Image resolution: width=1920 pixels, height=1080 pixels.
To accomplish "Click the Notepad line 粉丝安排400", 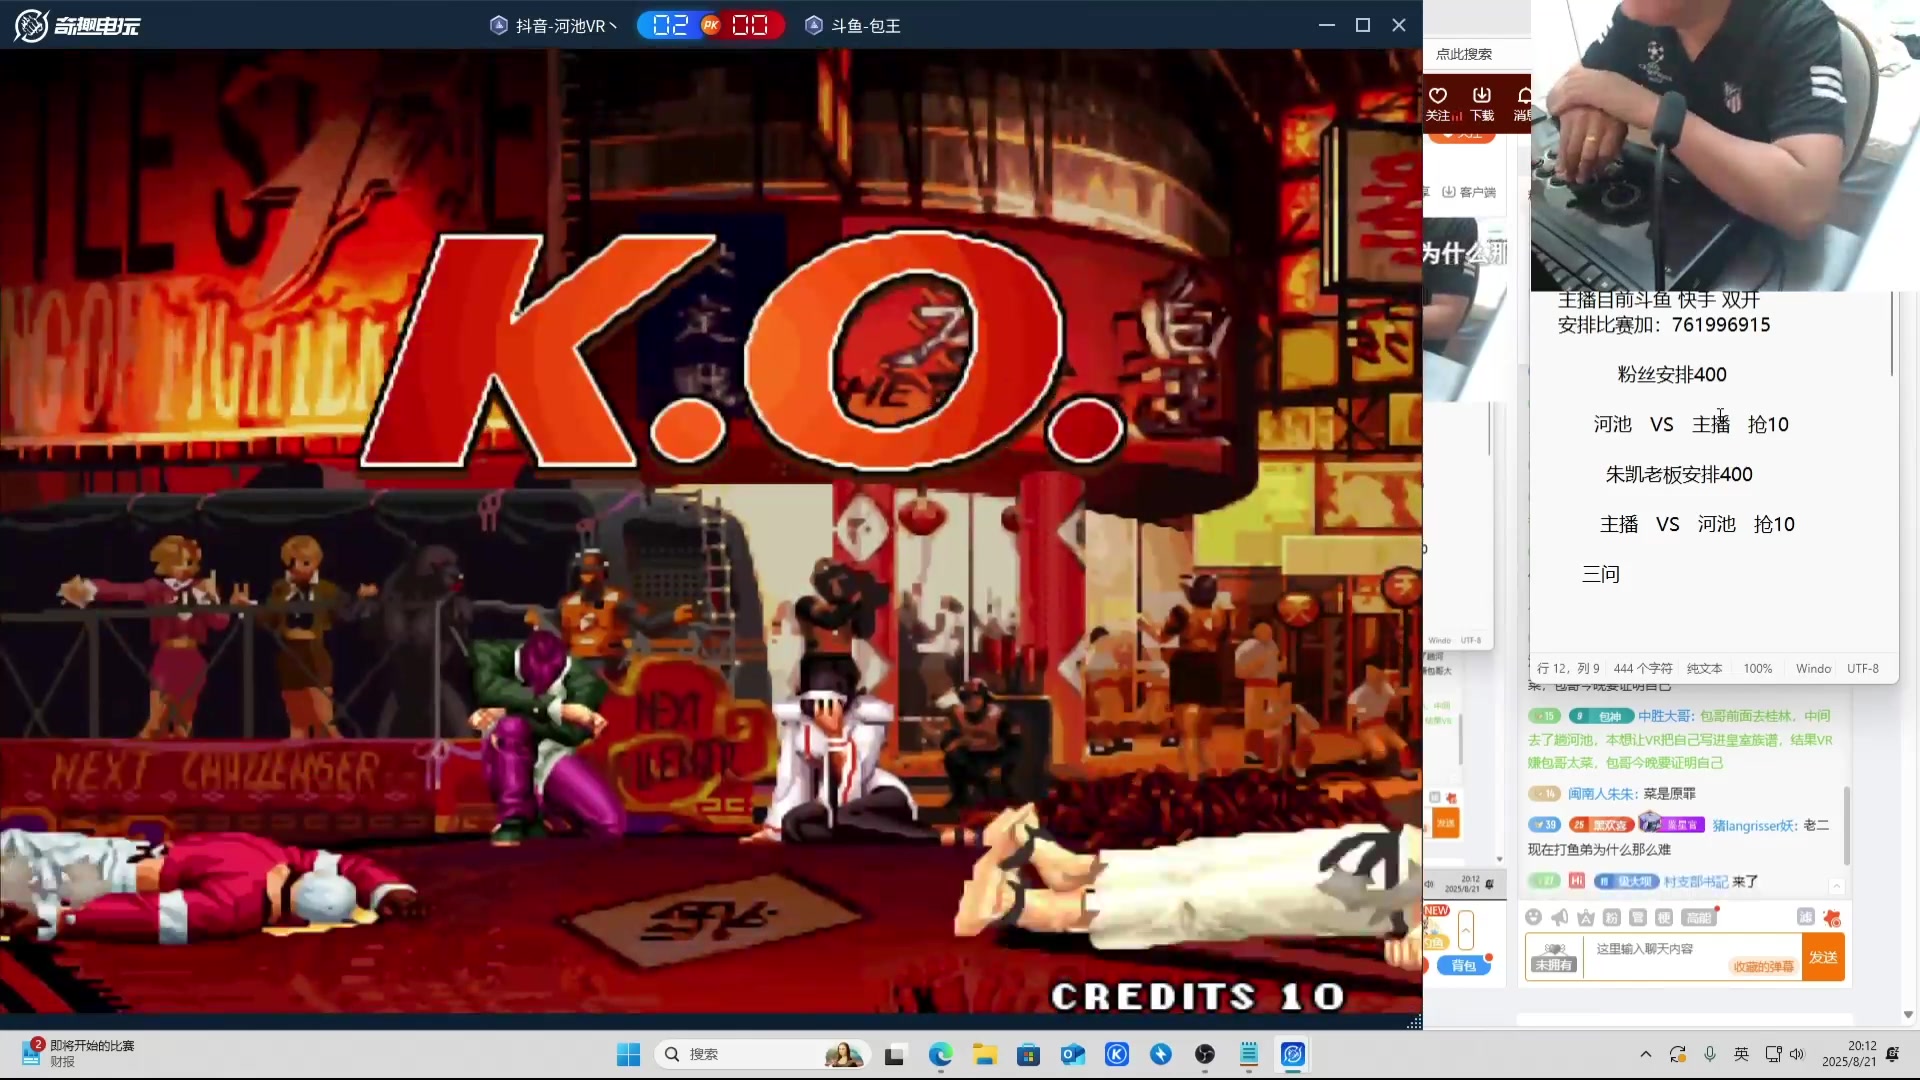I will 1672,375.
